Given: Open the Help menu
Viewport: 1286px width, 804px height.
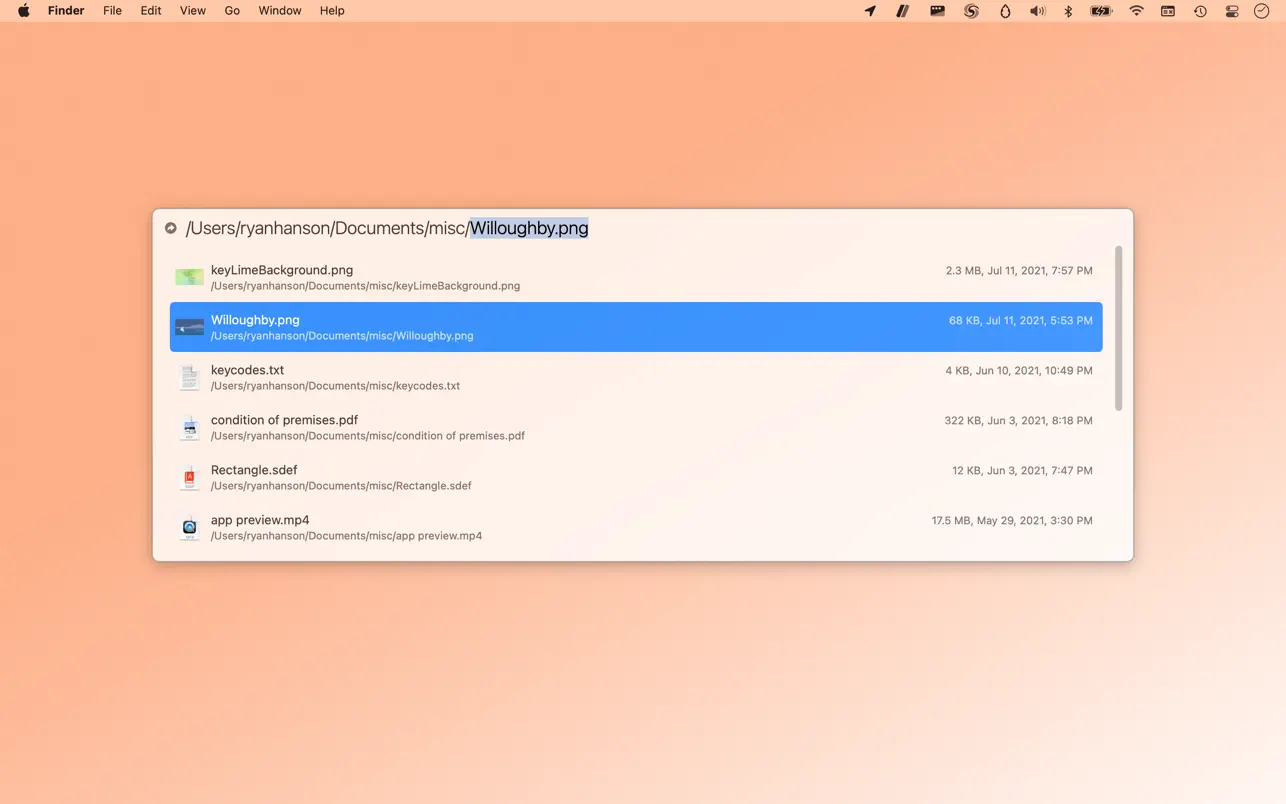Looking at the screenshot, I should 332,11.
